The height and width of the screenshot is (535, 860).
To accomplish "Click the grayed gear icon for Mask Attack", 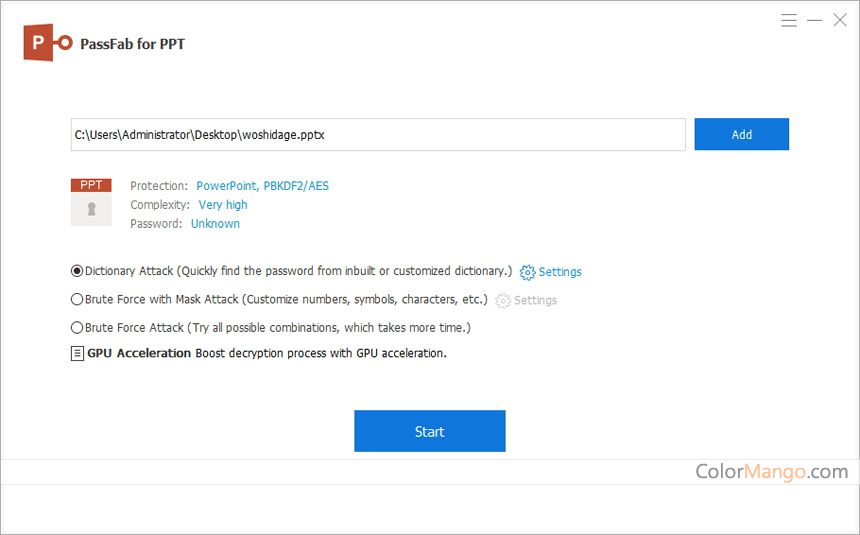I will (x=503, y=300).
